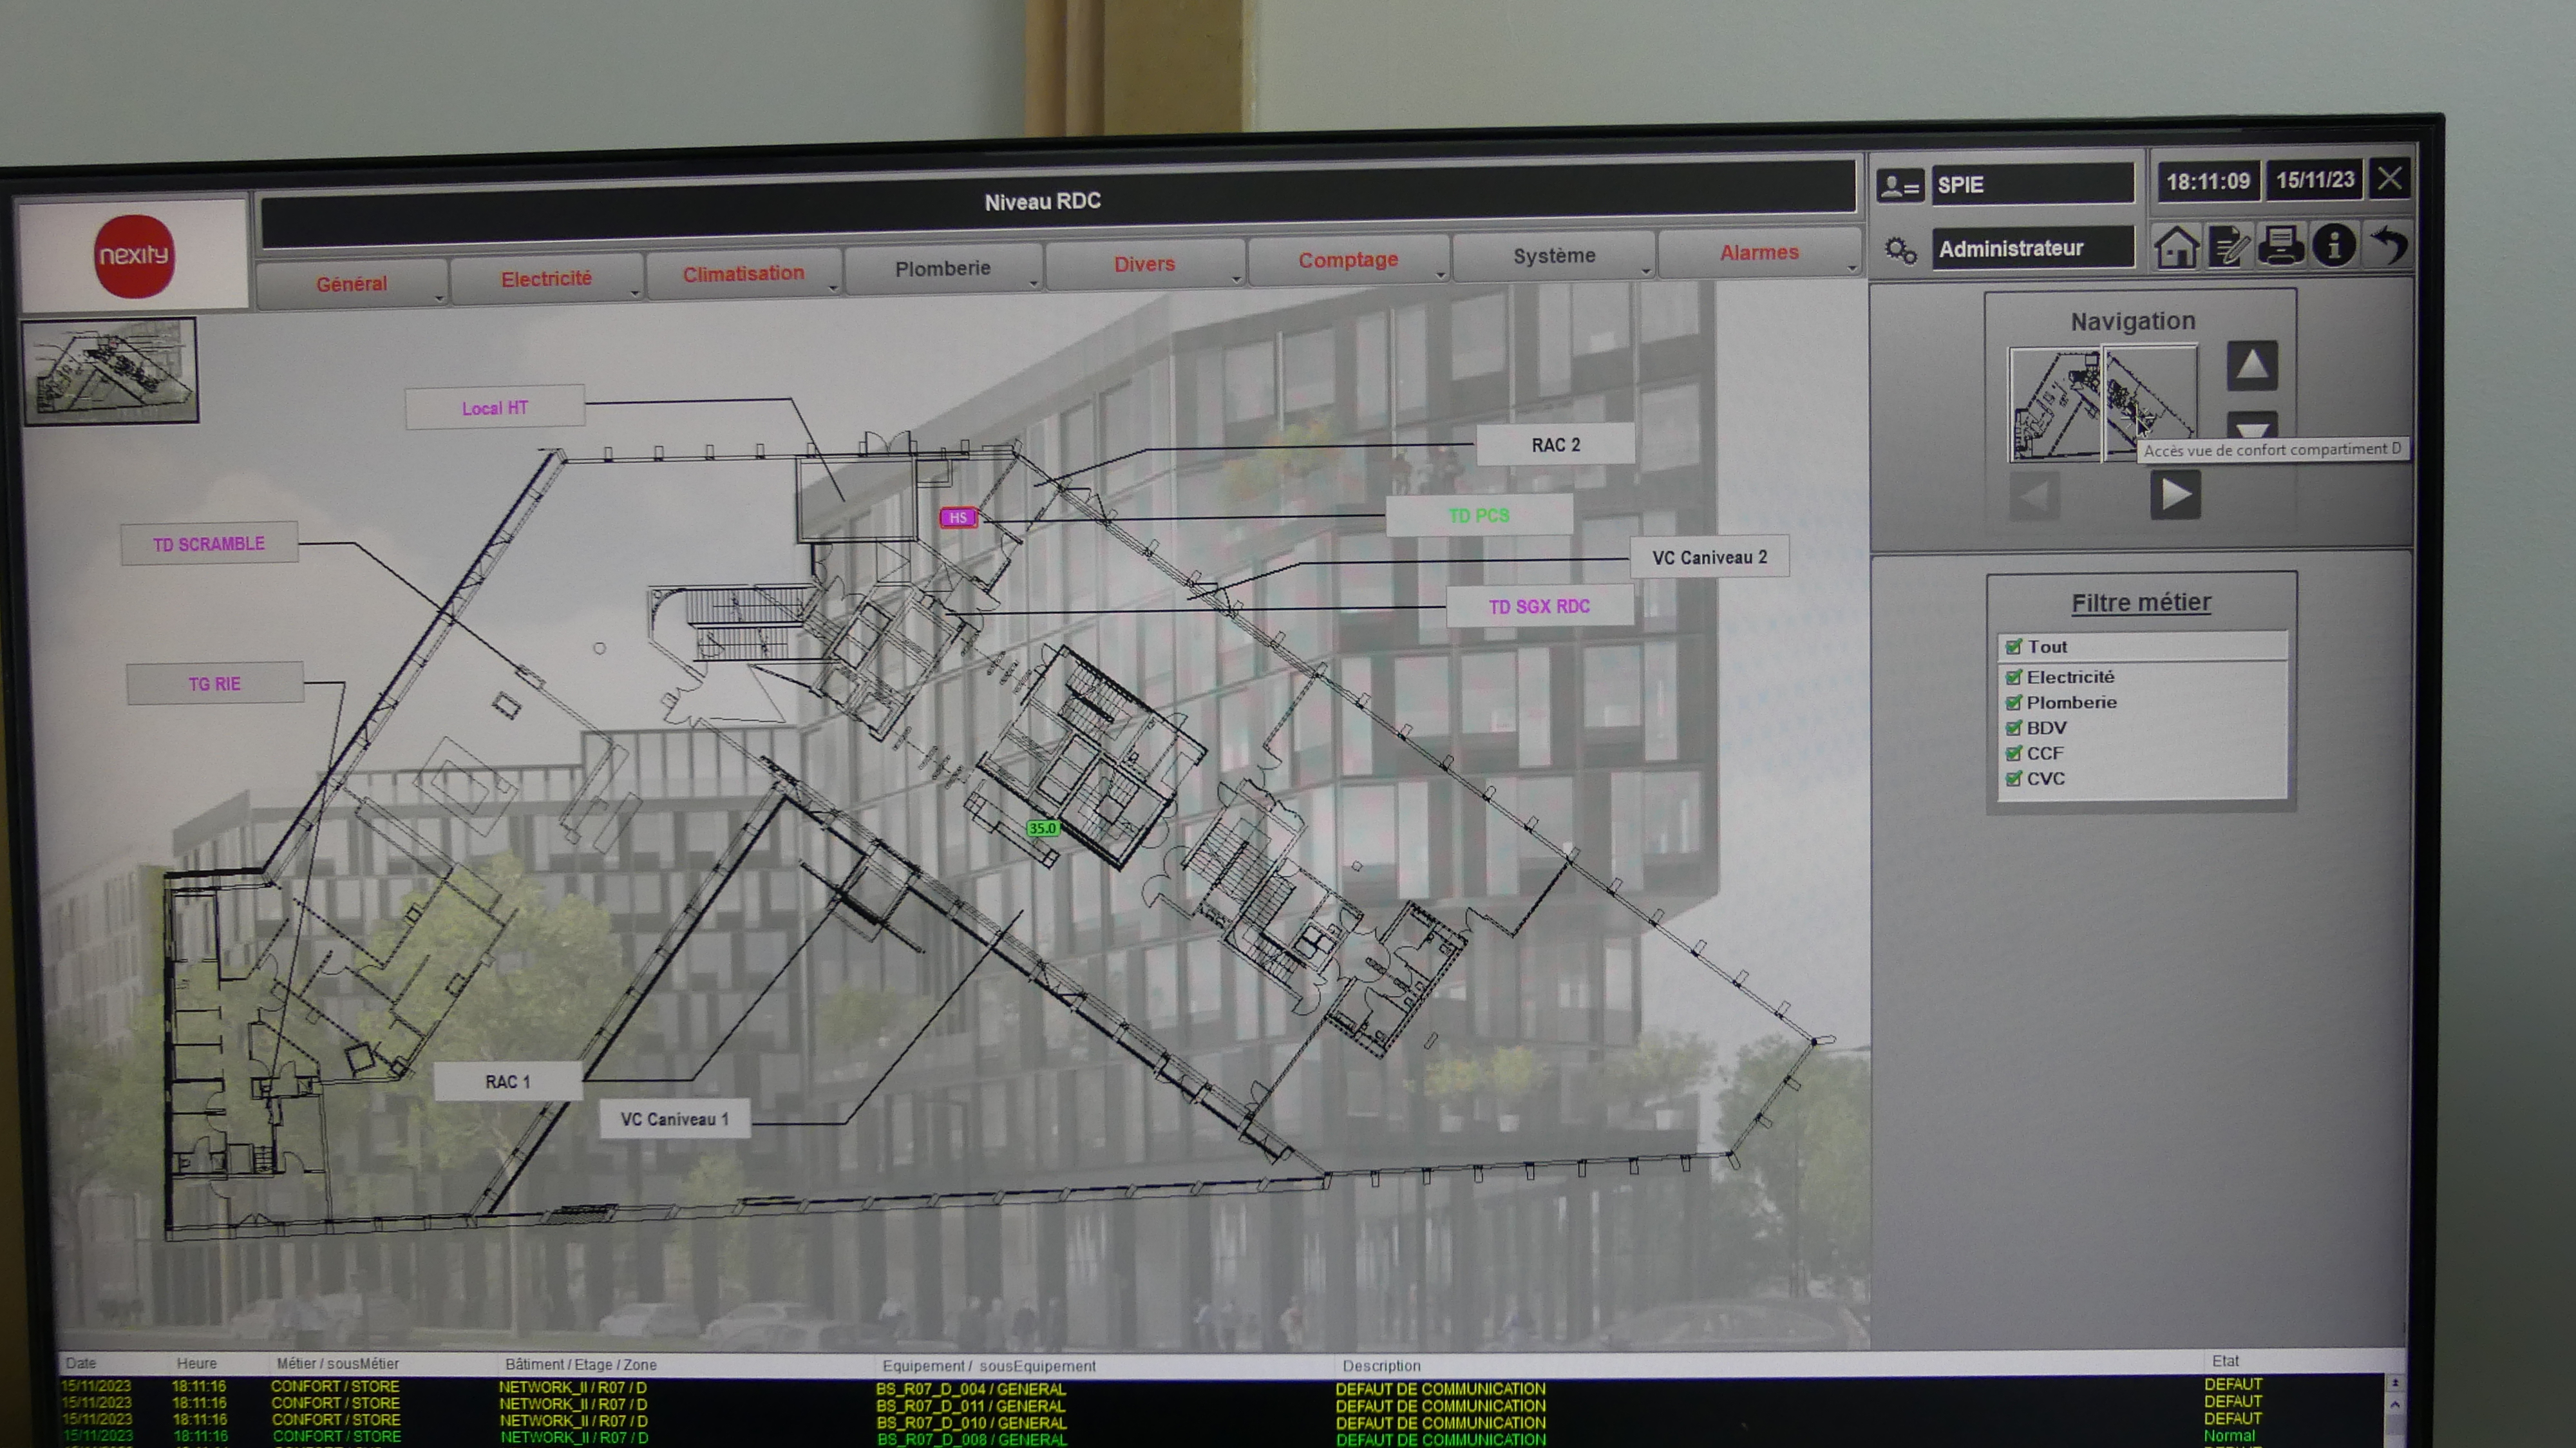This screenshot has width=2576, height=1448.
Task: Open the left floor plan navigation thumbnail
Action: 2054,404
